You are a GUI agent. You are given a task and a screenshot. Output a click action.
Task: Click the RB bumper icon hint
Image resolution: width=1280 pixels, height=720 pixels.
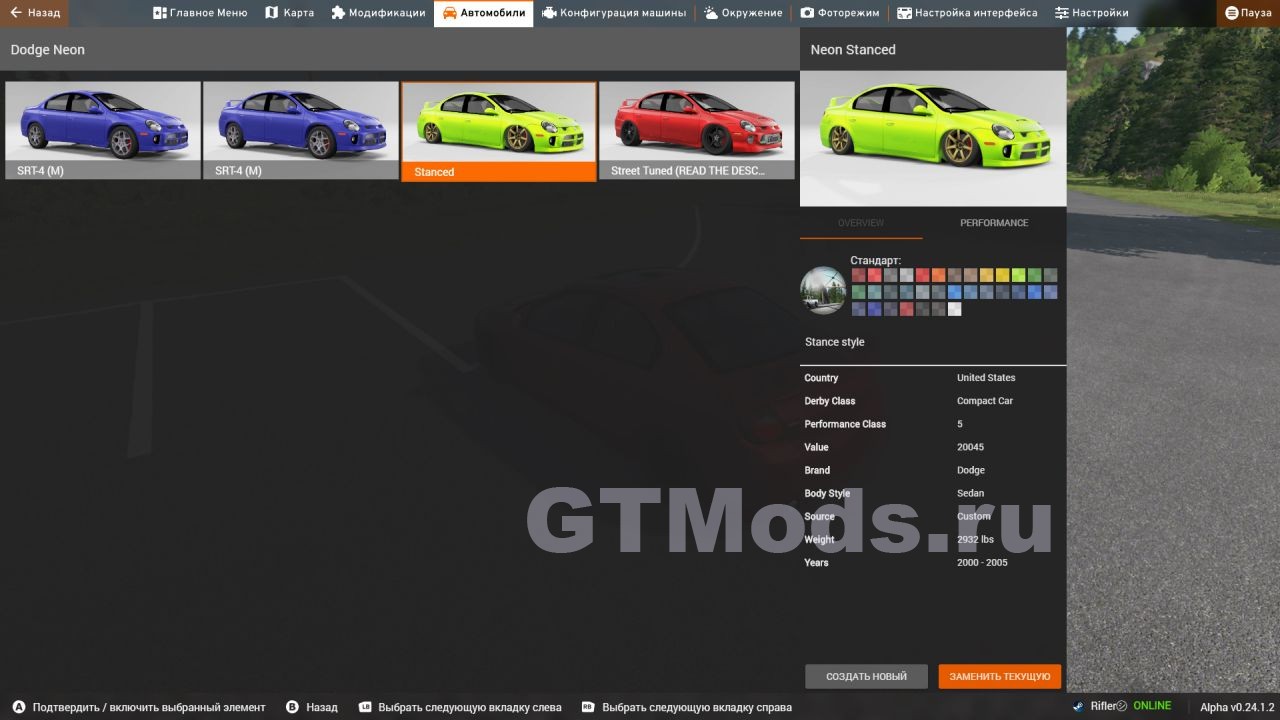tap(588, 707)
